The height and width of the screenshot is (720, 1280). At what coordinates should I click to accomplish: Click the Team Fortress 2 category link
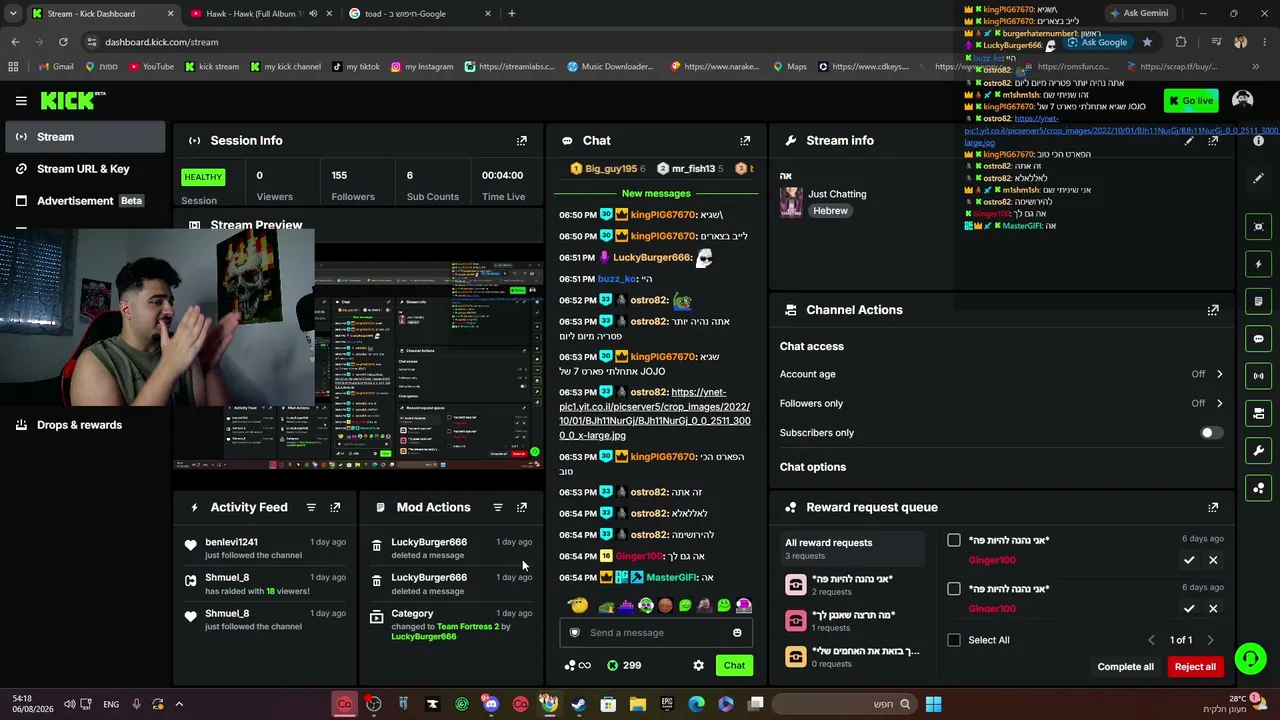click(467, 627)
